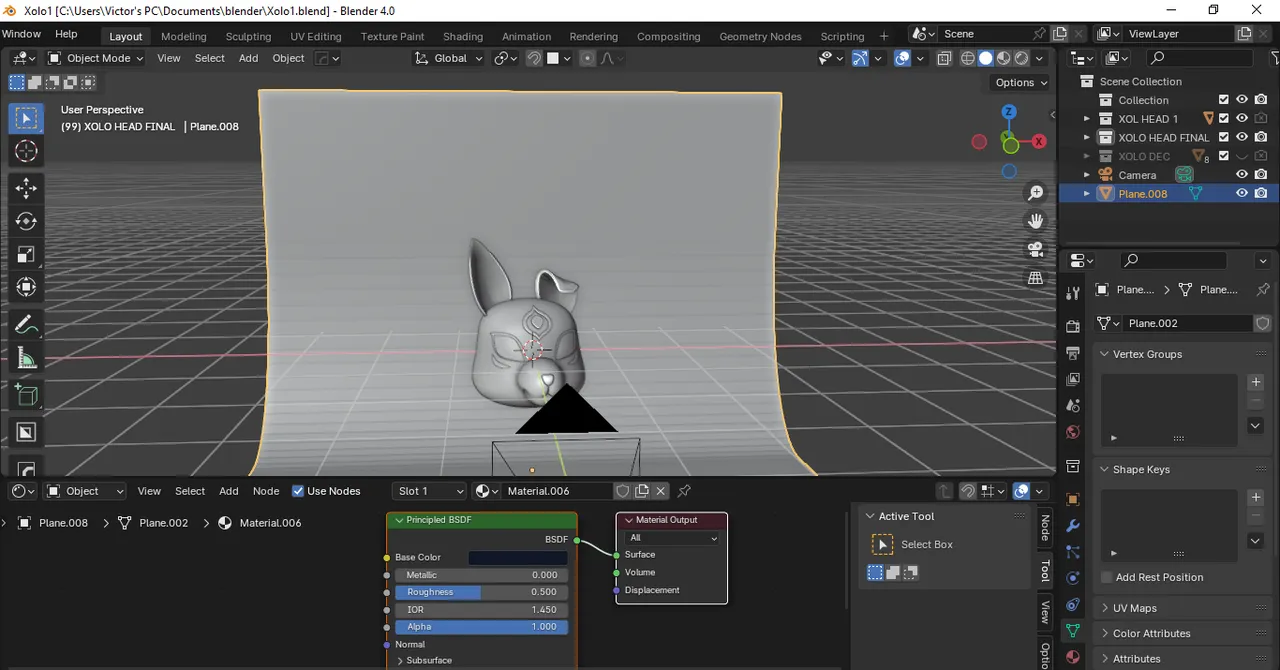Open the View Layer properties tab
1280x670 pixels.
coord(1073,379)
